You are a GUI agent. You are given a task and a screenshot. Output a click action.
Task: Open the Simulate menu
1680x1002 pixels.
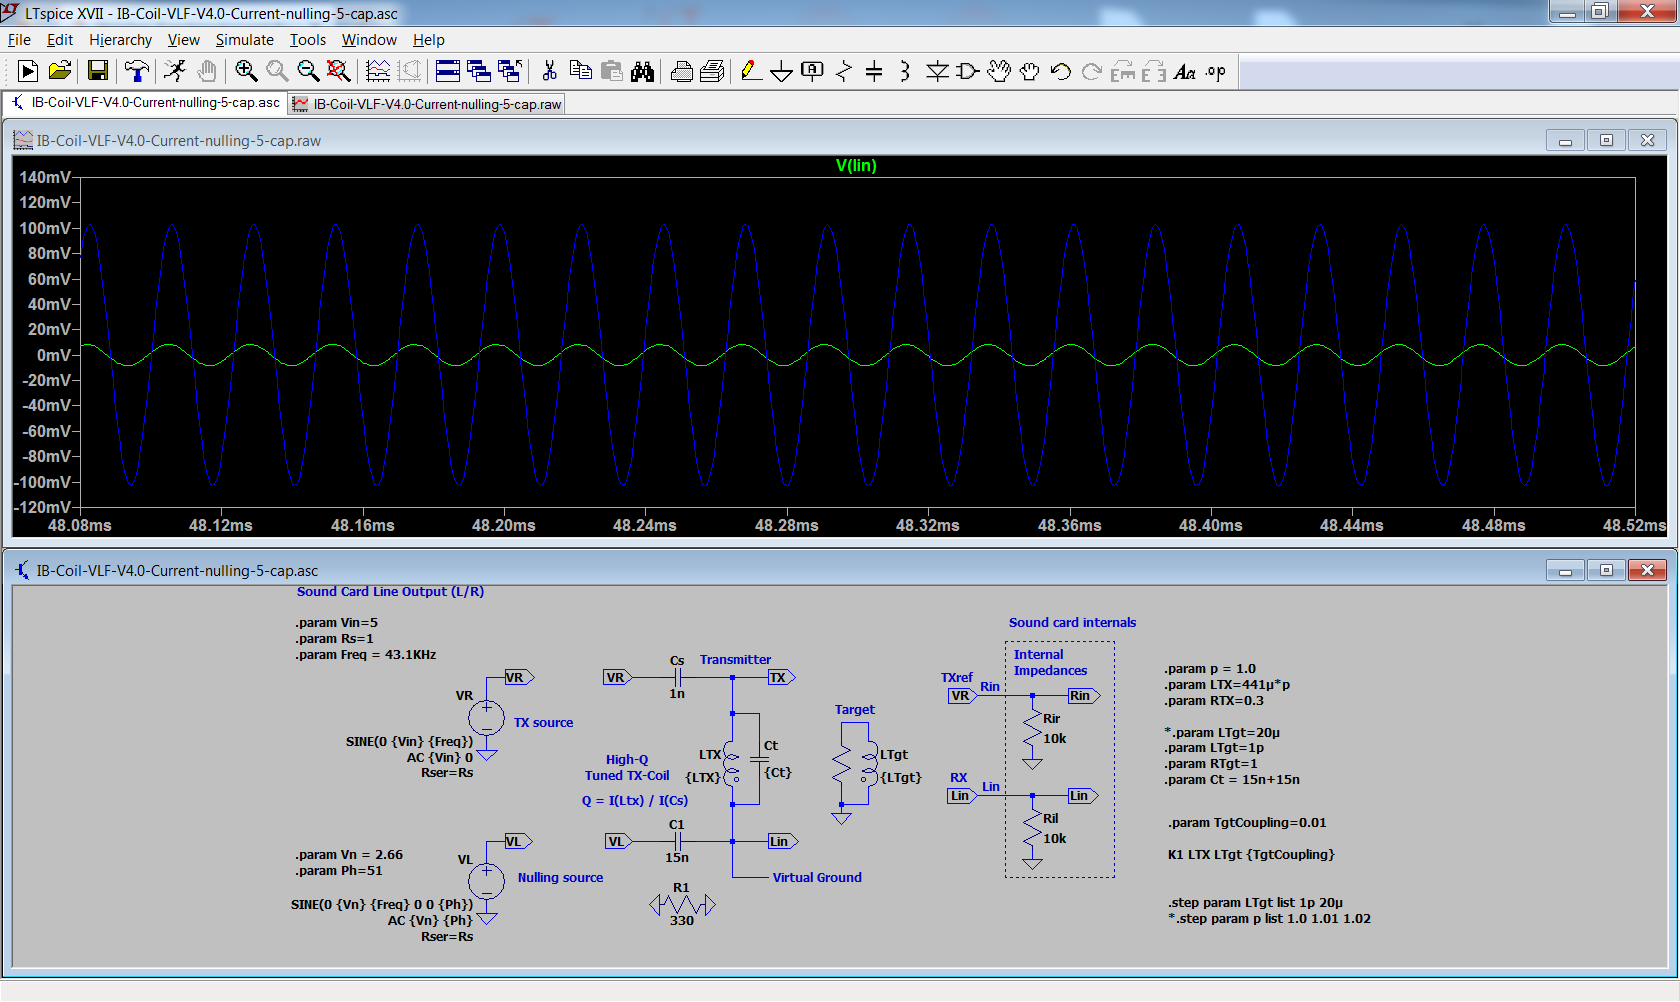click(x=245, y=40)
